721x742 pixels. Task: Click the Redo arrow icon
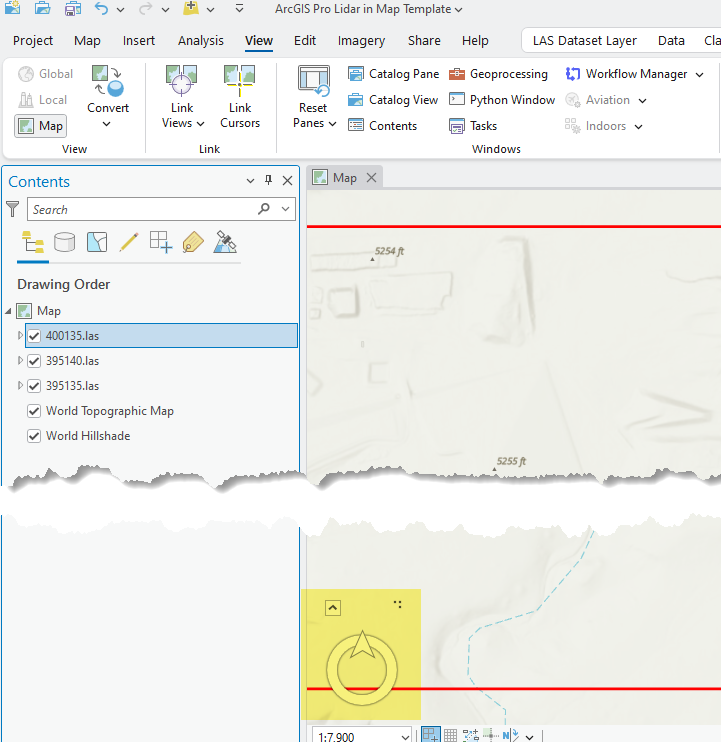(x=145, y=9)
